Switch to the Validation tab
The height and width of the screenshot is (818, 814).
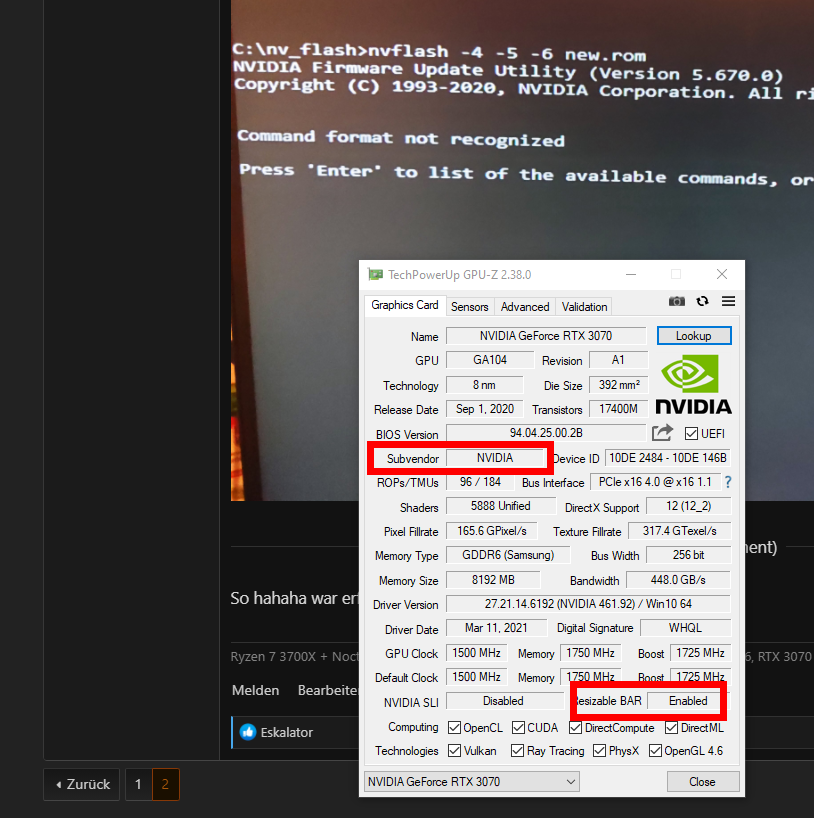pos(584,307)
